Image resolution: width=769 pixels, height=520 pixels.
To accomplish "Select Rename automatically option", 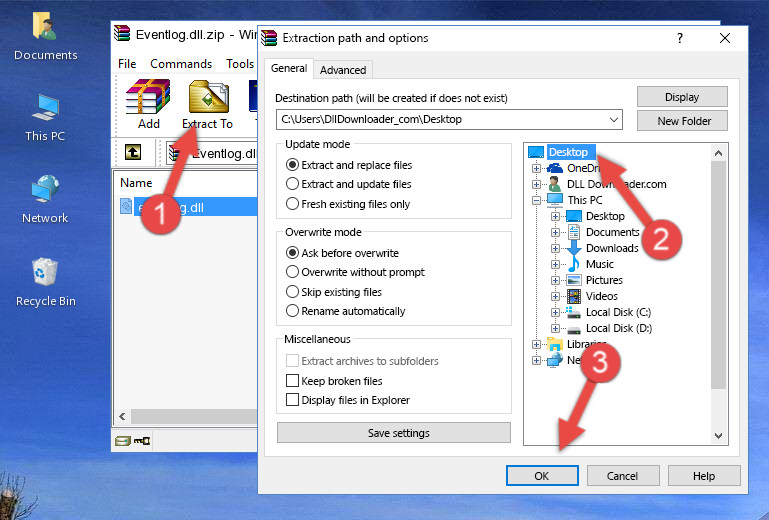I will pyautogui.click(x=292, y=311).
